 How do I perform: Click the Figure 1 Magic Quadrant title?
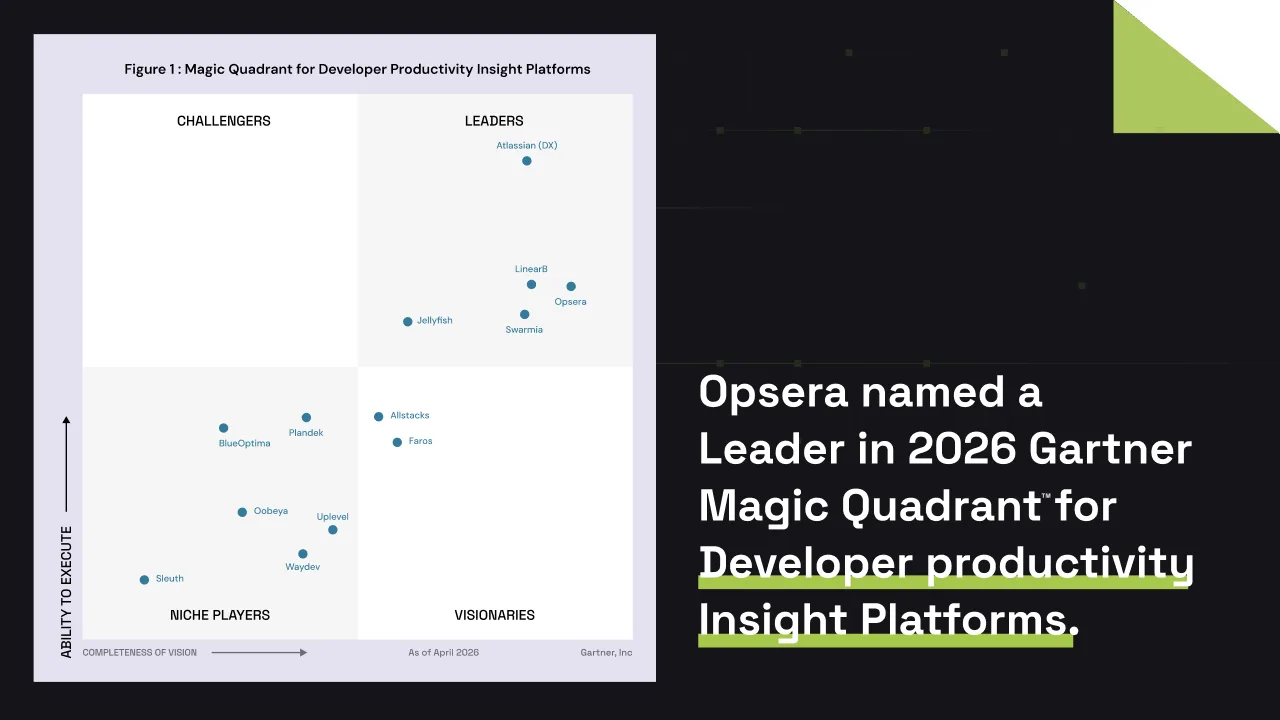357,69
